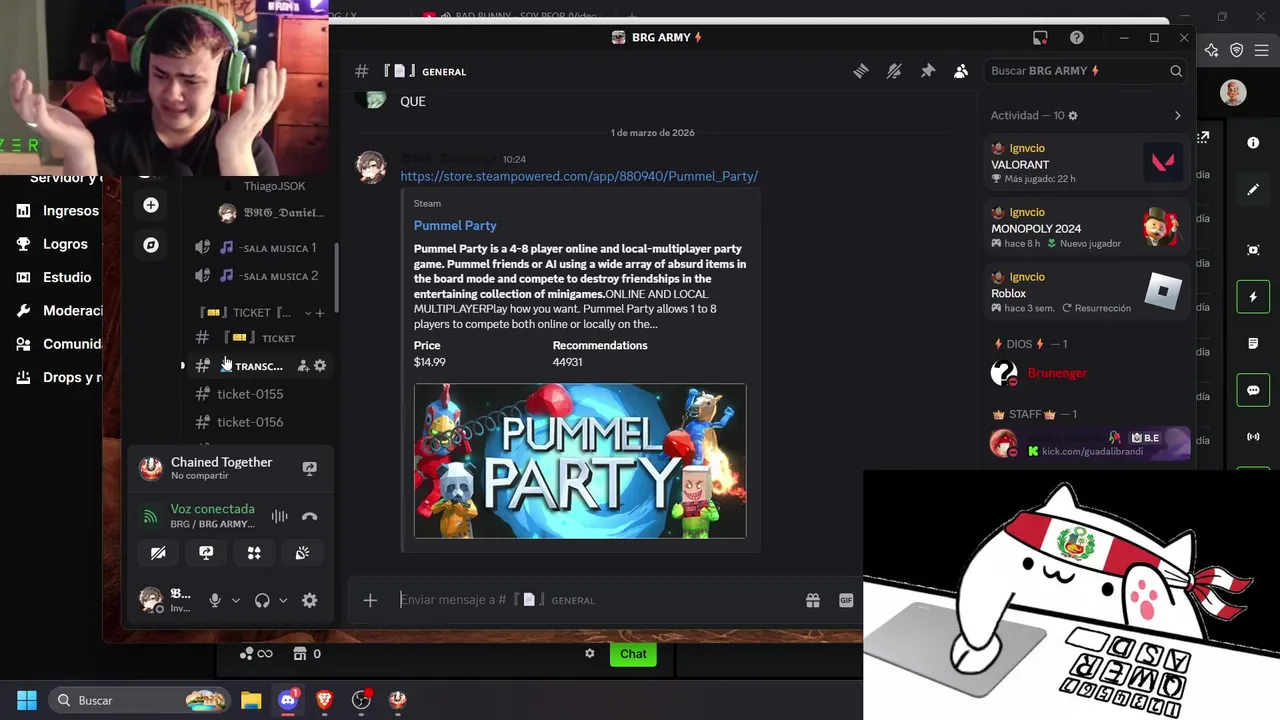Toggle camera on in voice panel

point(158,553)
